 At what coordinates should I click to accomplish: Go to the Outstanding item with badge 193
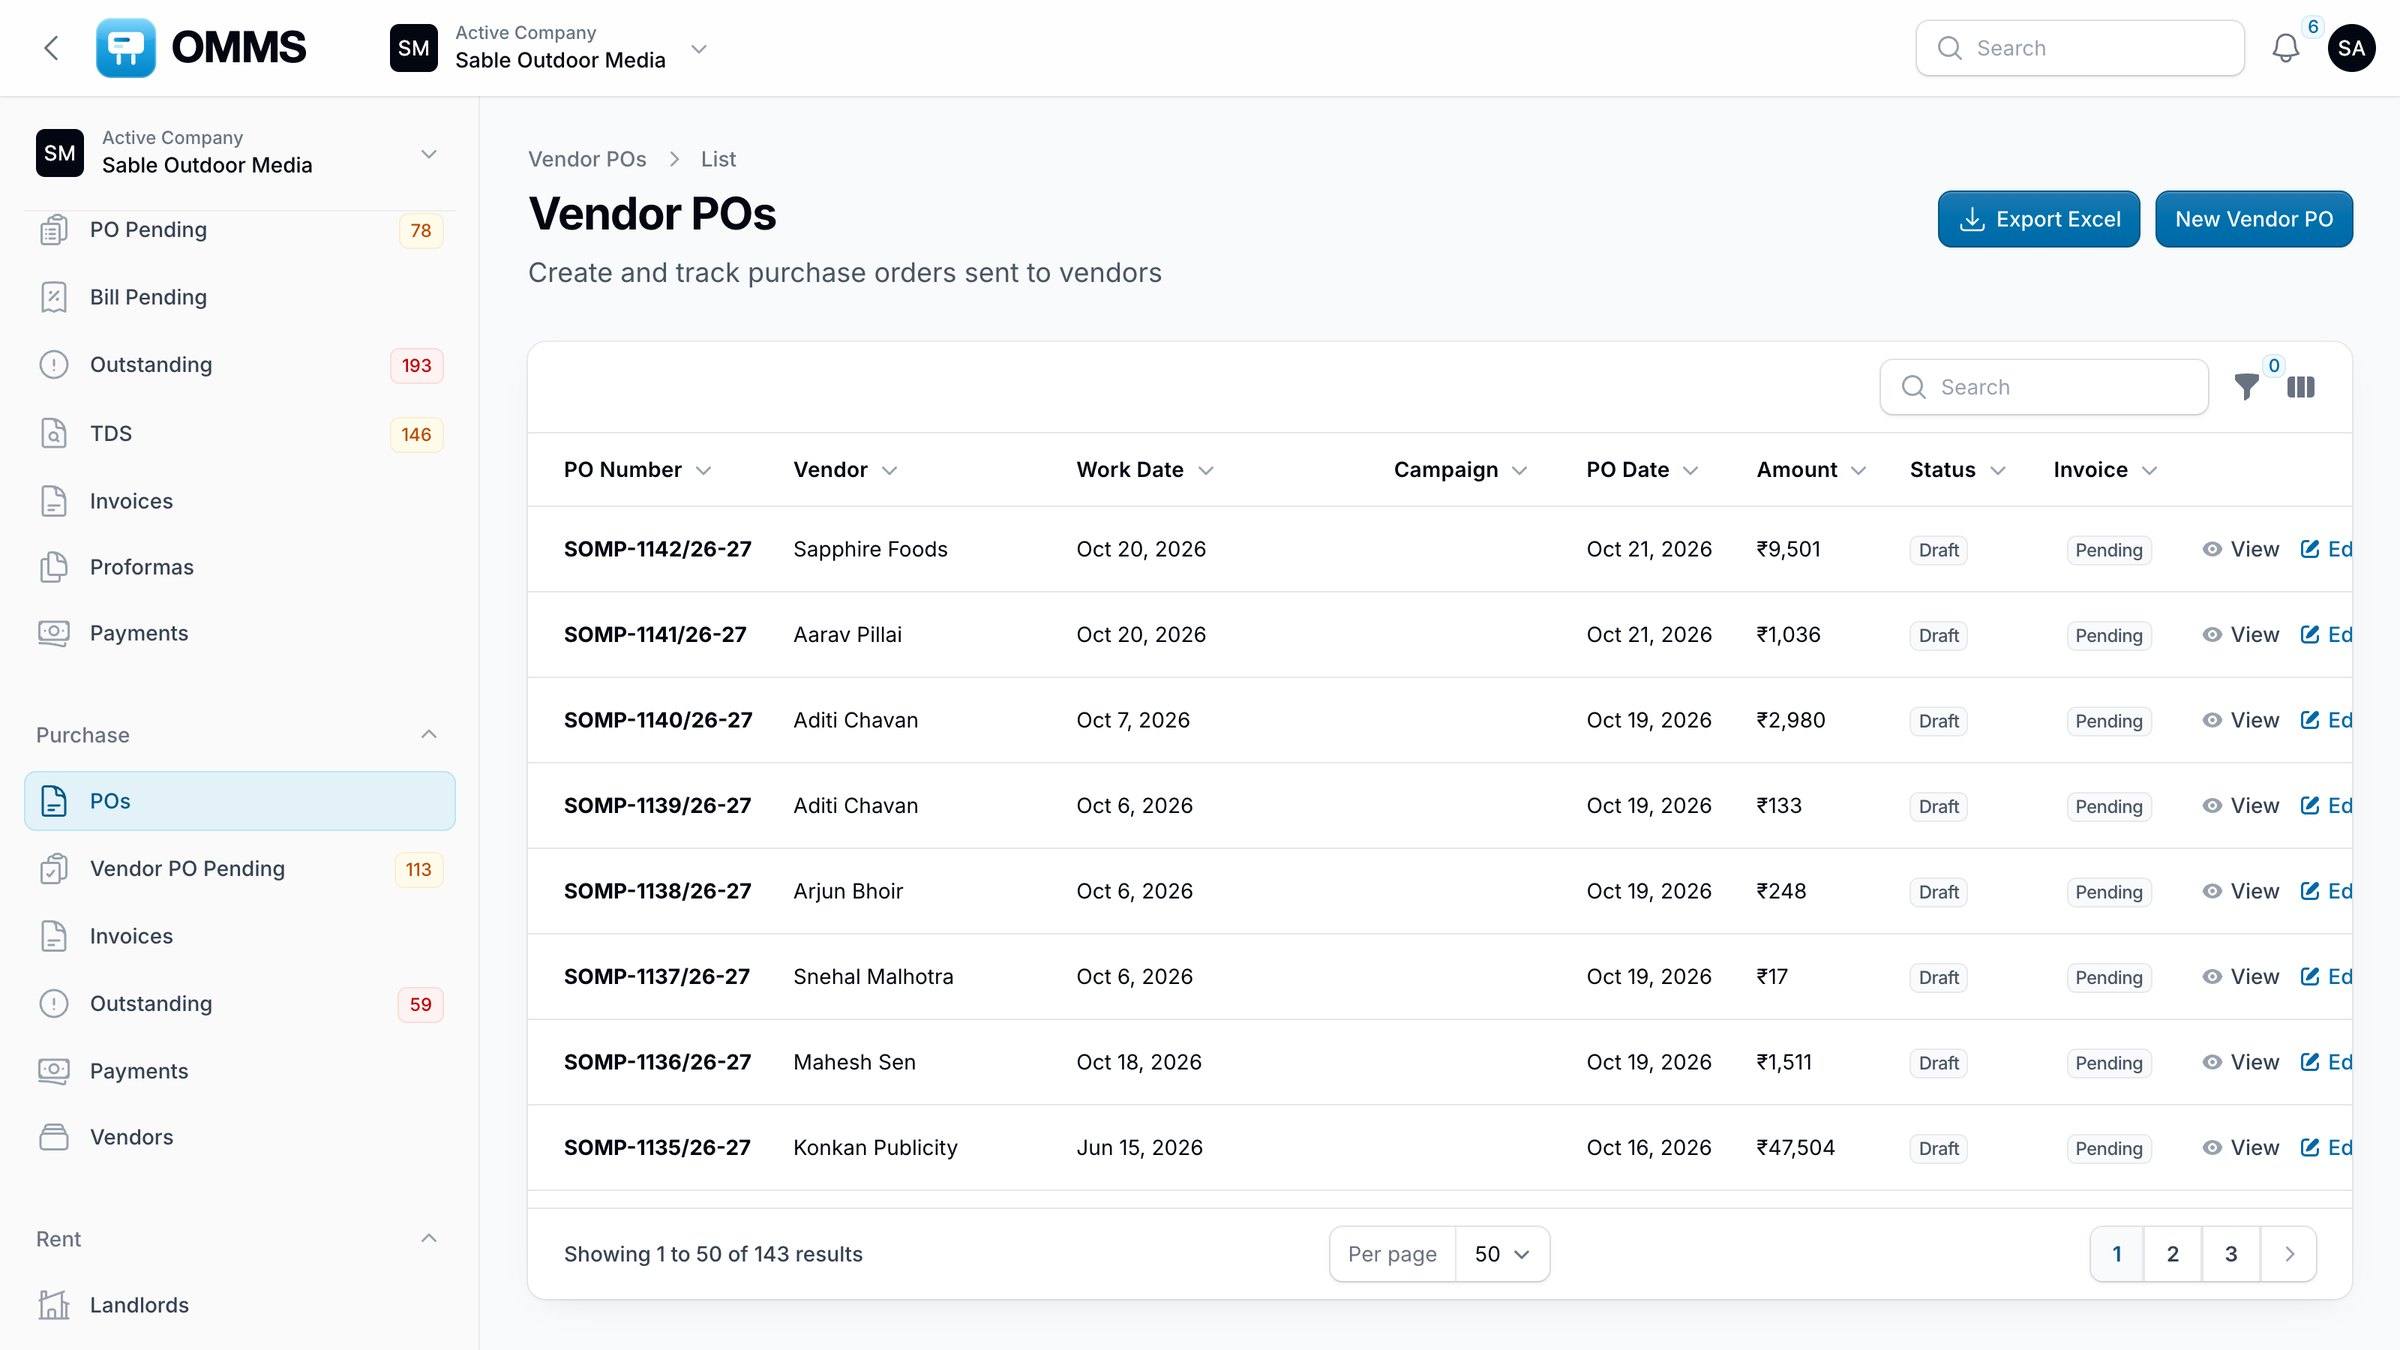(240, 365)
